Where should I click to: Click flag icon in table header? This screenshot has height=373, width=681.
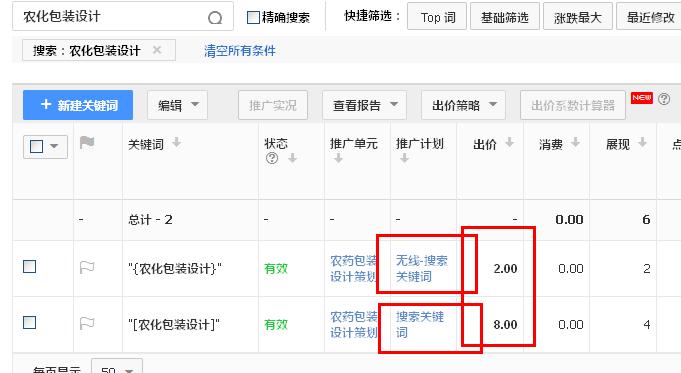[87, 142]
